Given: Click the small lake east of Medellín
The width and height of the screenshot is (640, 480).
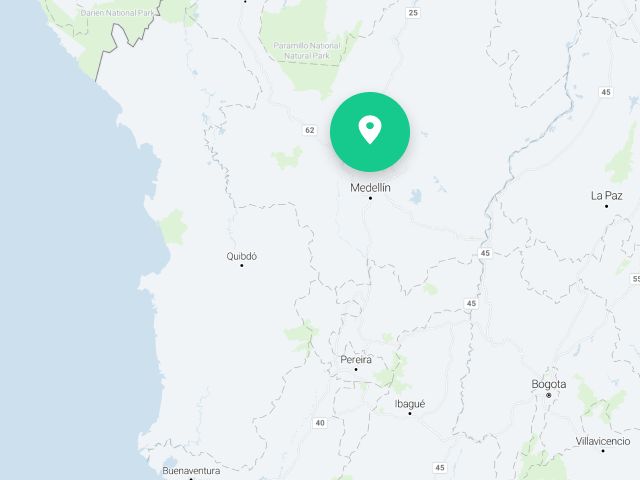Looking at the screenshot, I should coord(416,196).
